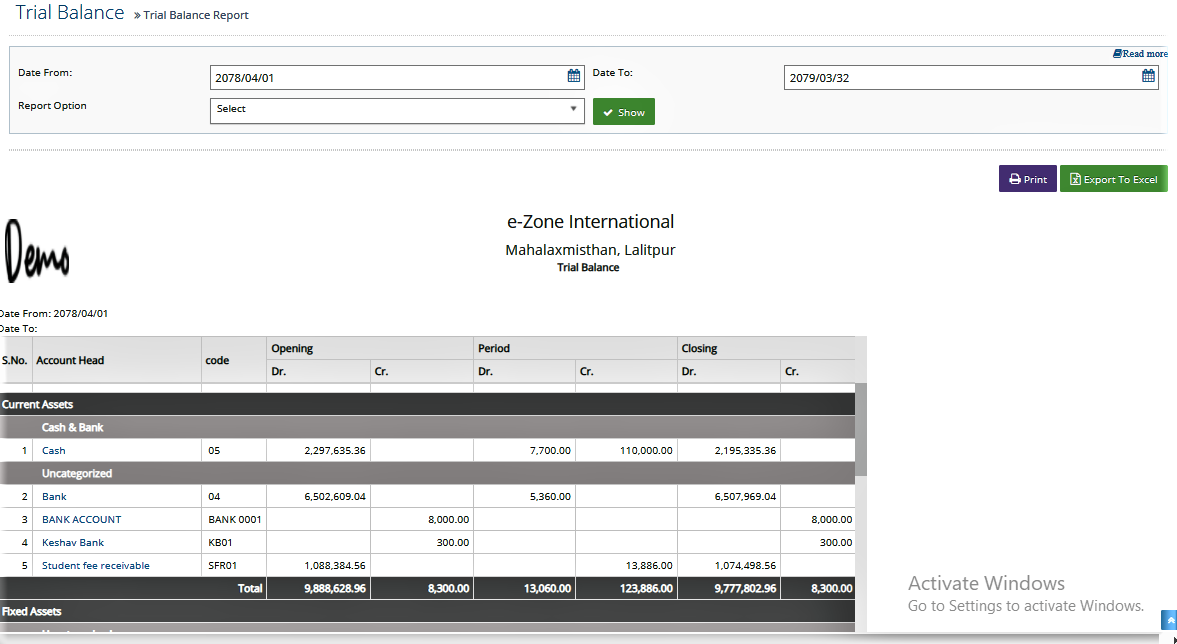Click Cash opening debit 2,297,635.36

click(335, 450)
